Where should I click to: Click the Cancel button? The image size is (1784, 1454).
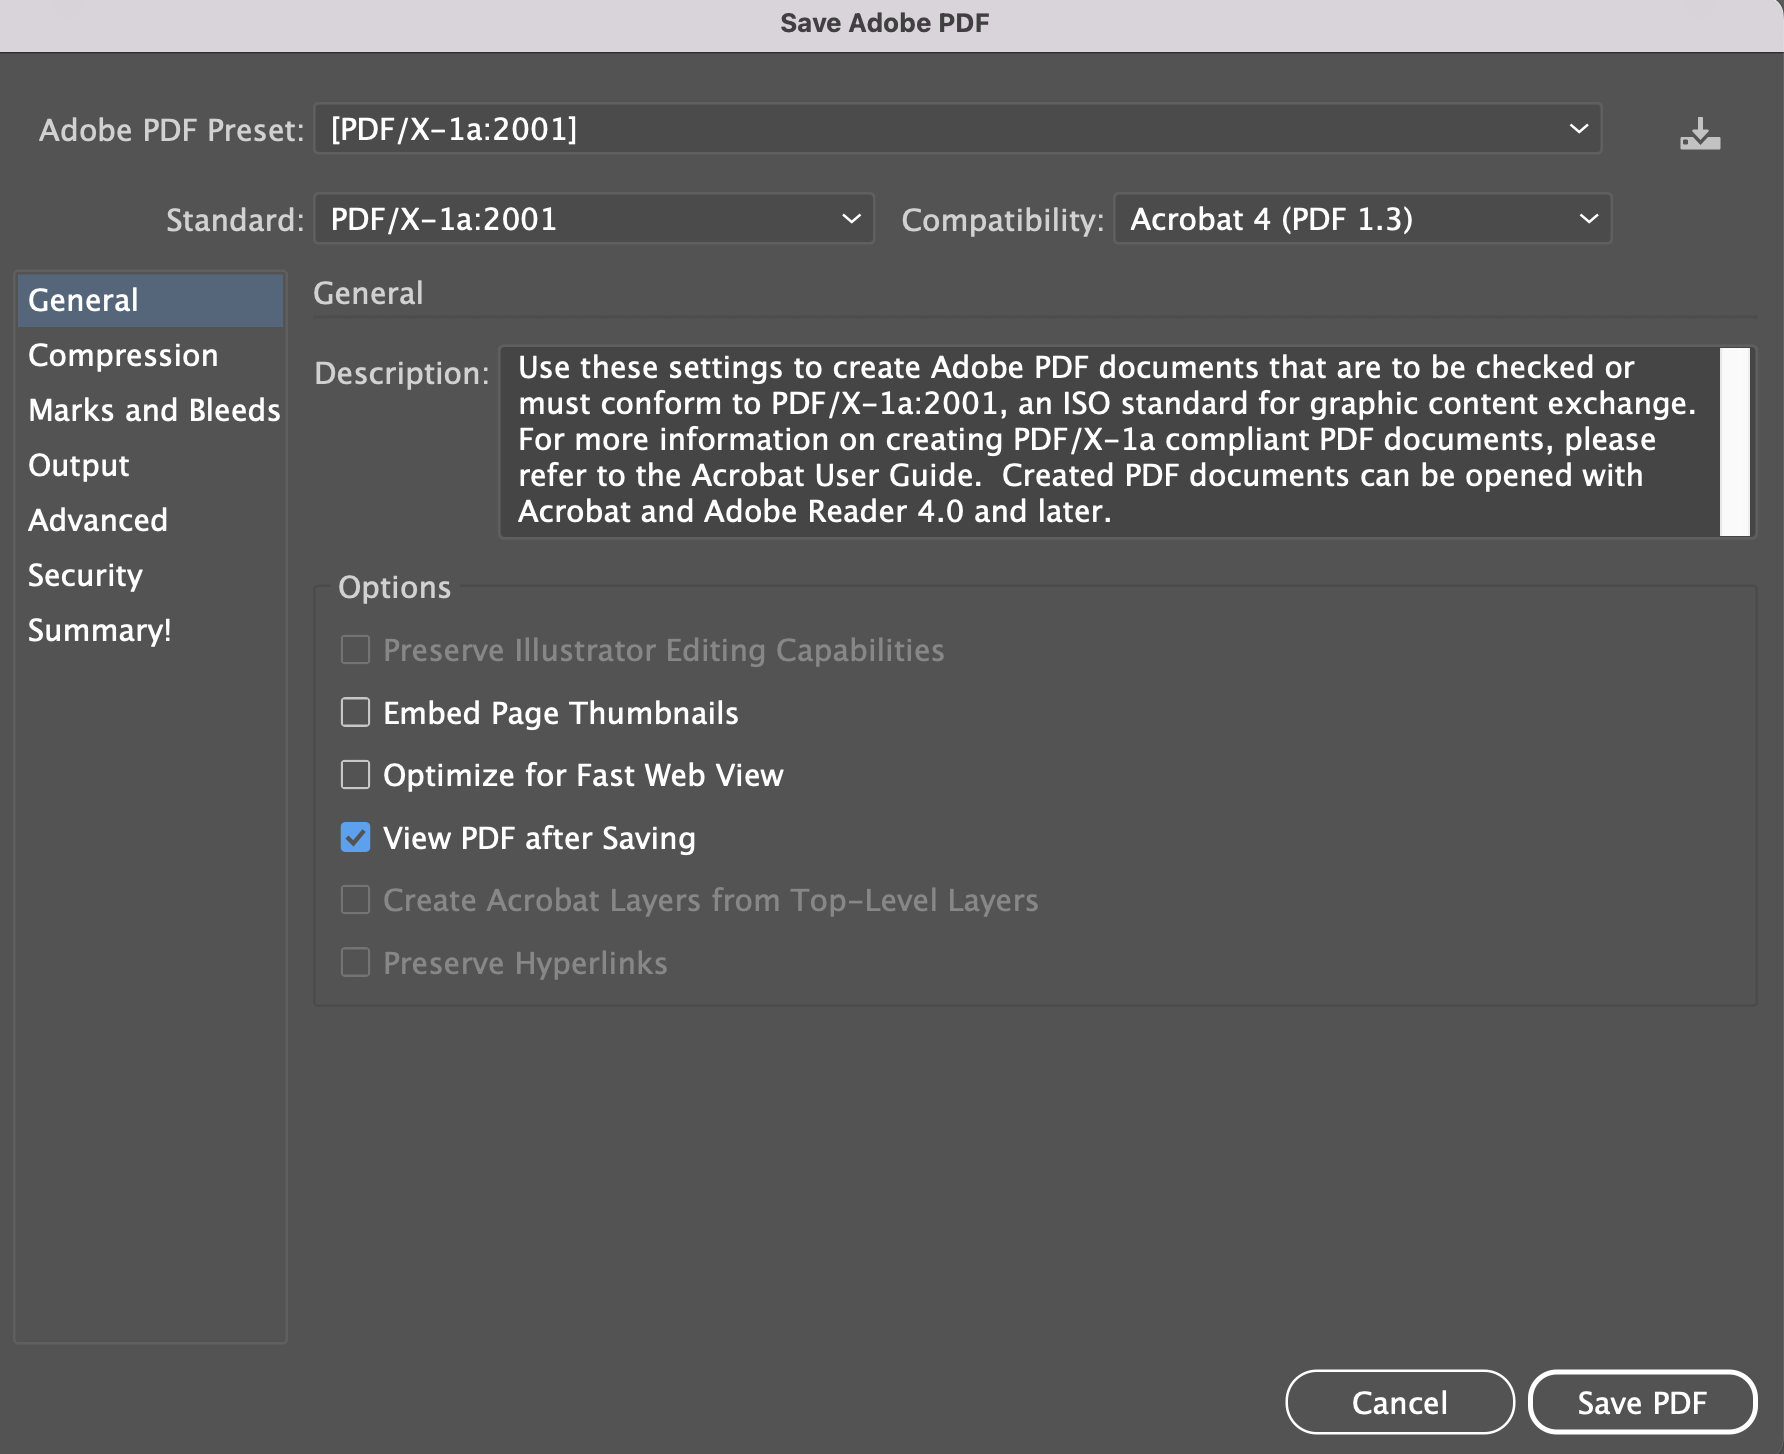[x=1400, y=1402]
